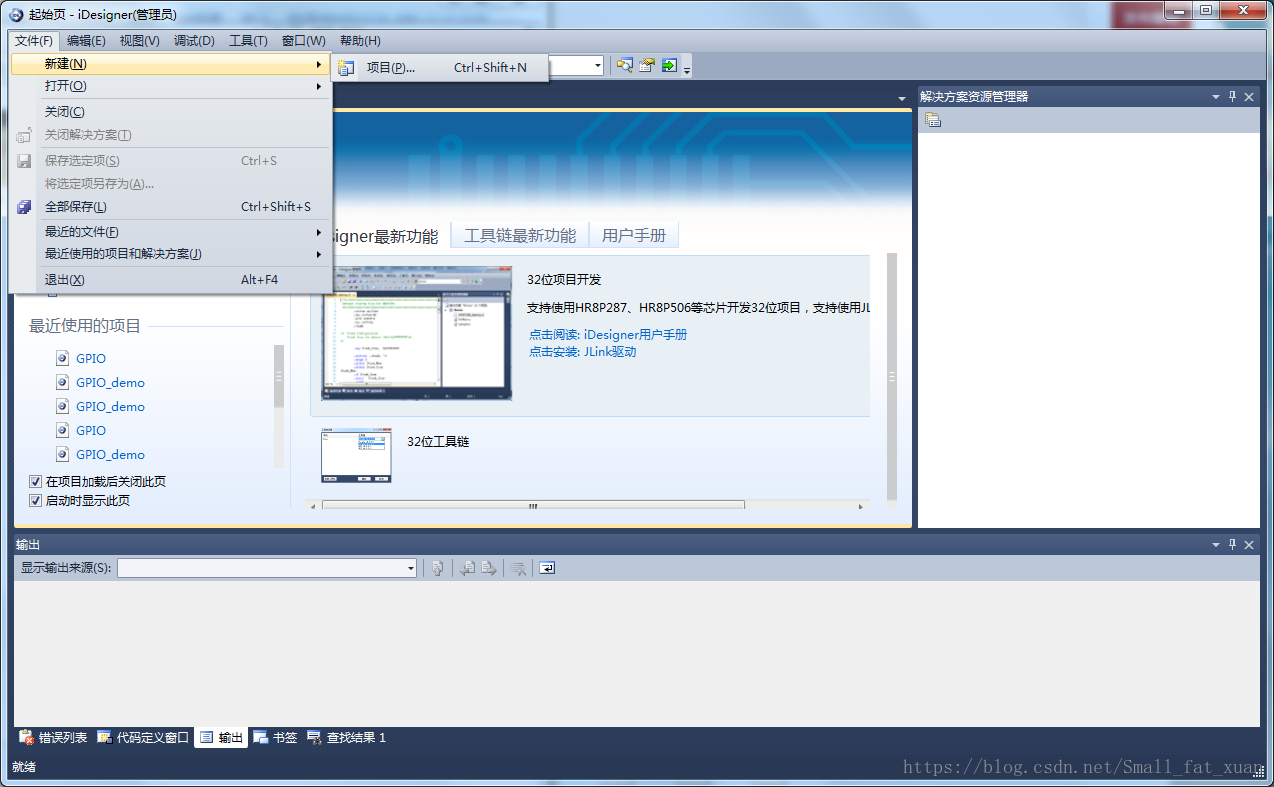
Task: Open the document tab list dropdown arrow
Action: click(901, 97)
